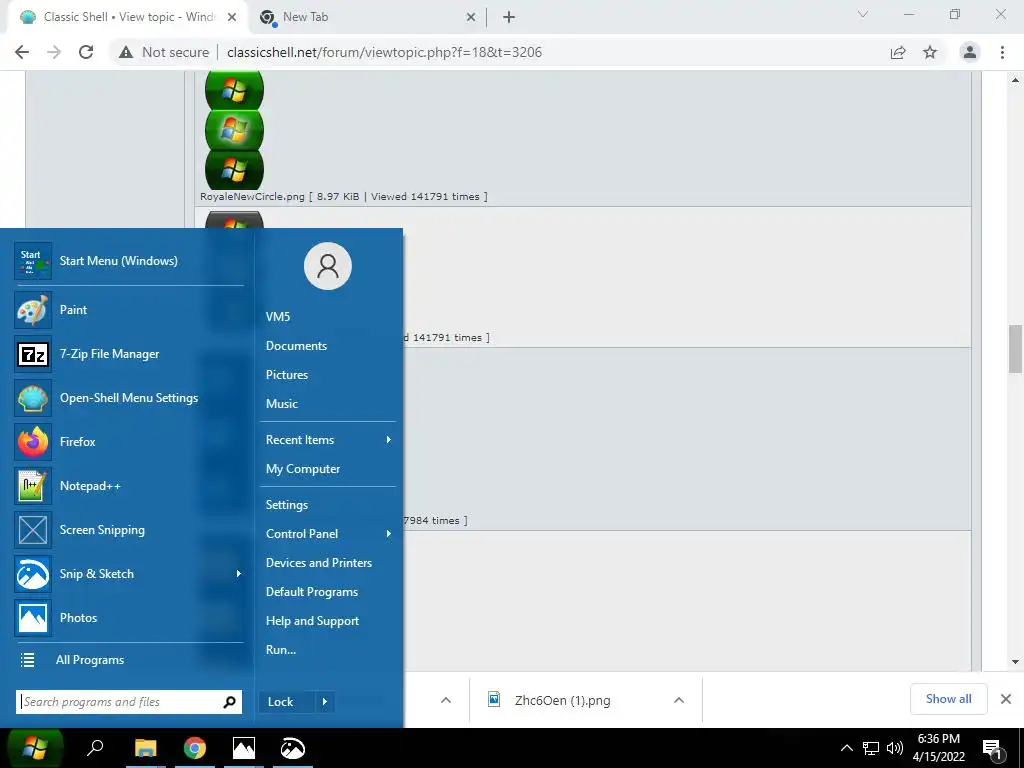
Task: Go back to previous page
Action: click(x=22, y=52)
